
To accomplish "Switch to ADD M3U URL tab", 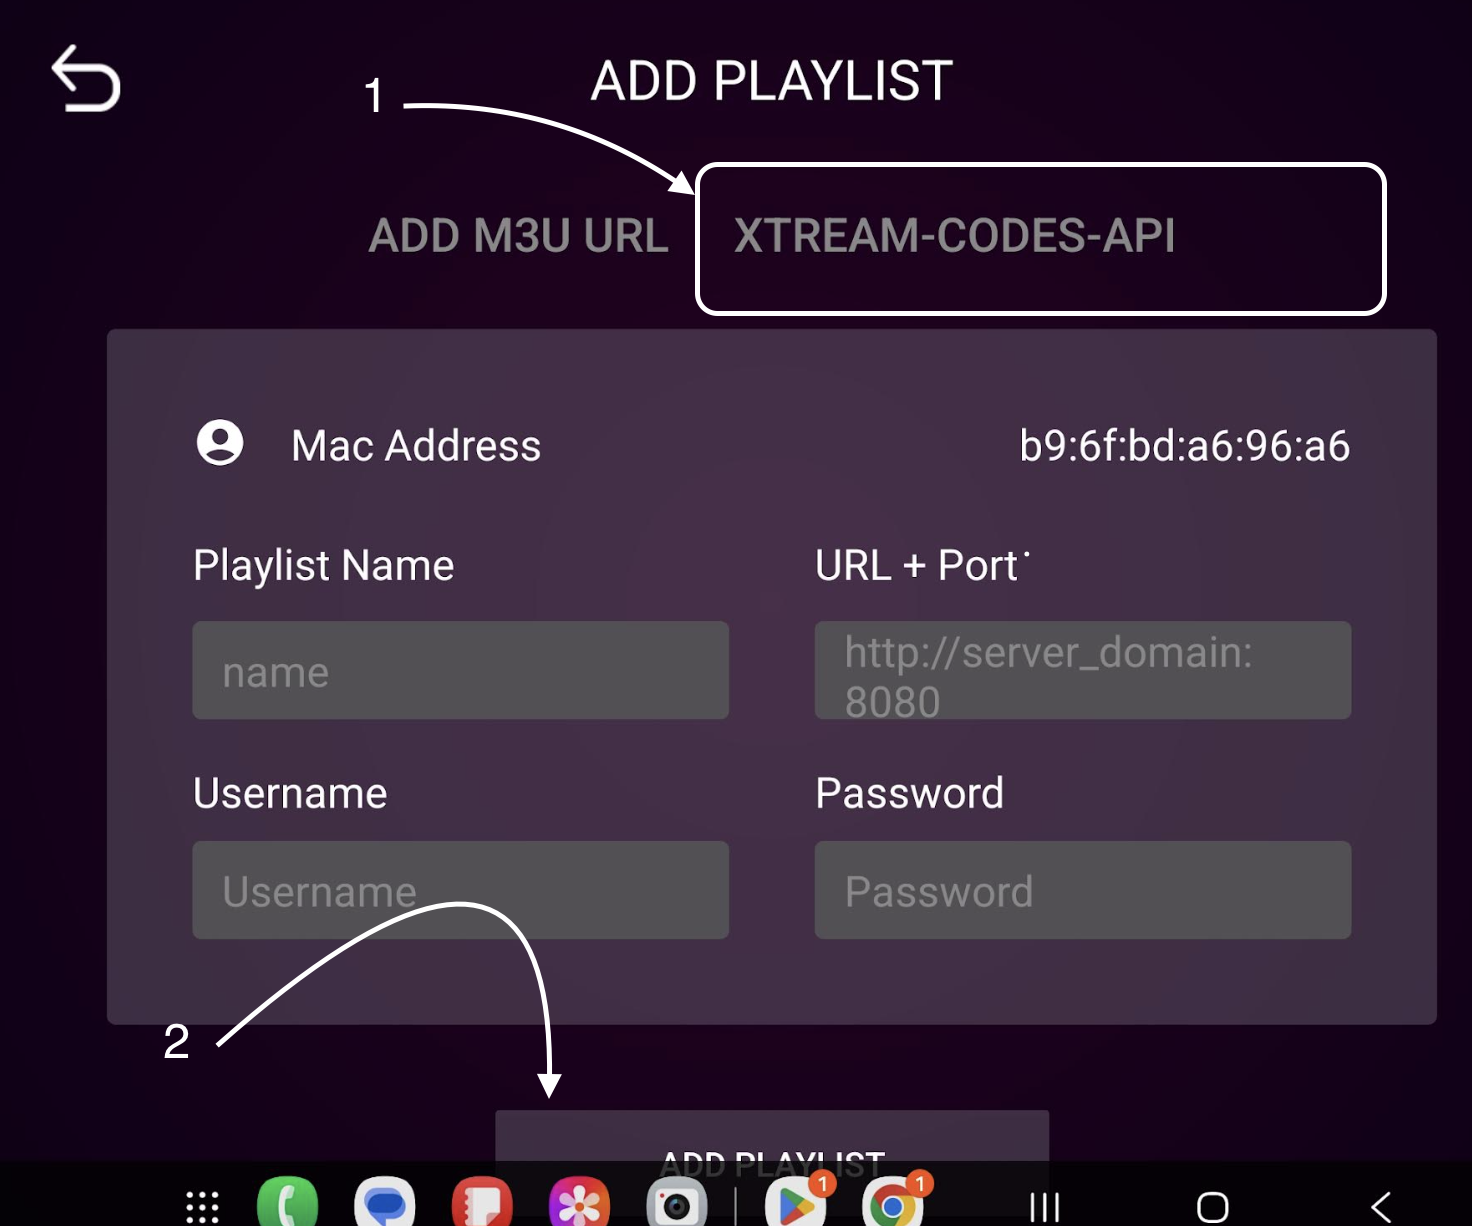I will click(518, 236).
